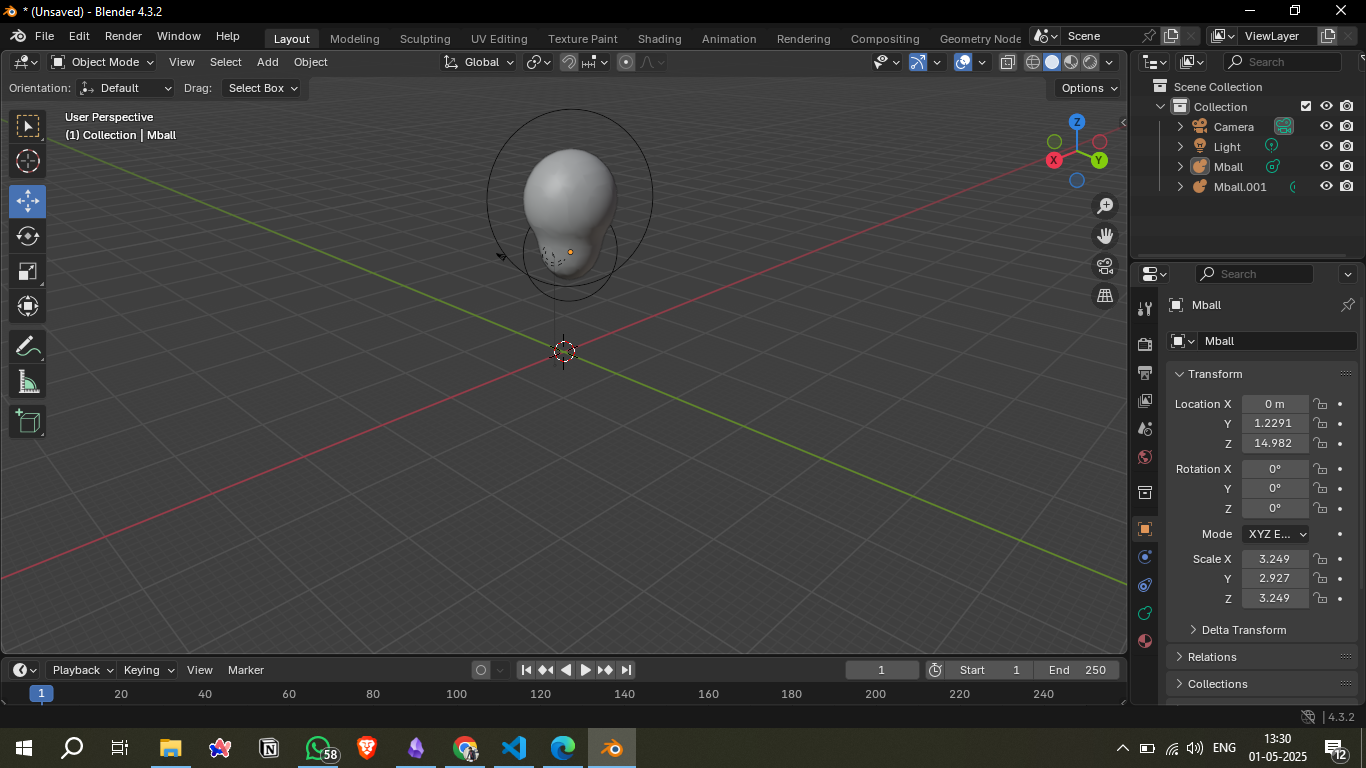Viewport: 1366px width, 768px height.
Task: Hide the Camera object in the viewport
Action: click(x=1326, y=127)
